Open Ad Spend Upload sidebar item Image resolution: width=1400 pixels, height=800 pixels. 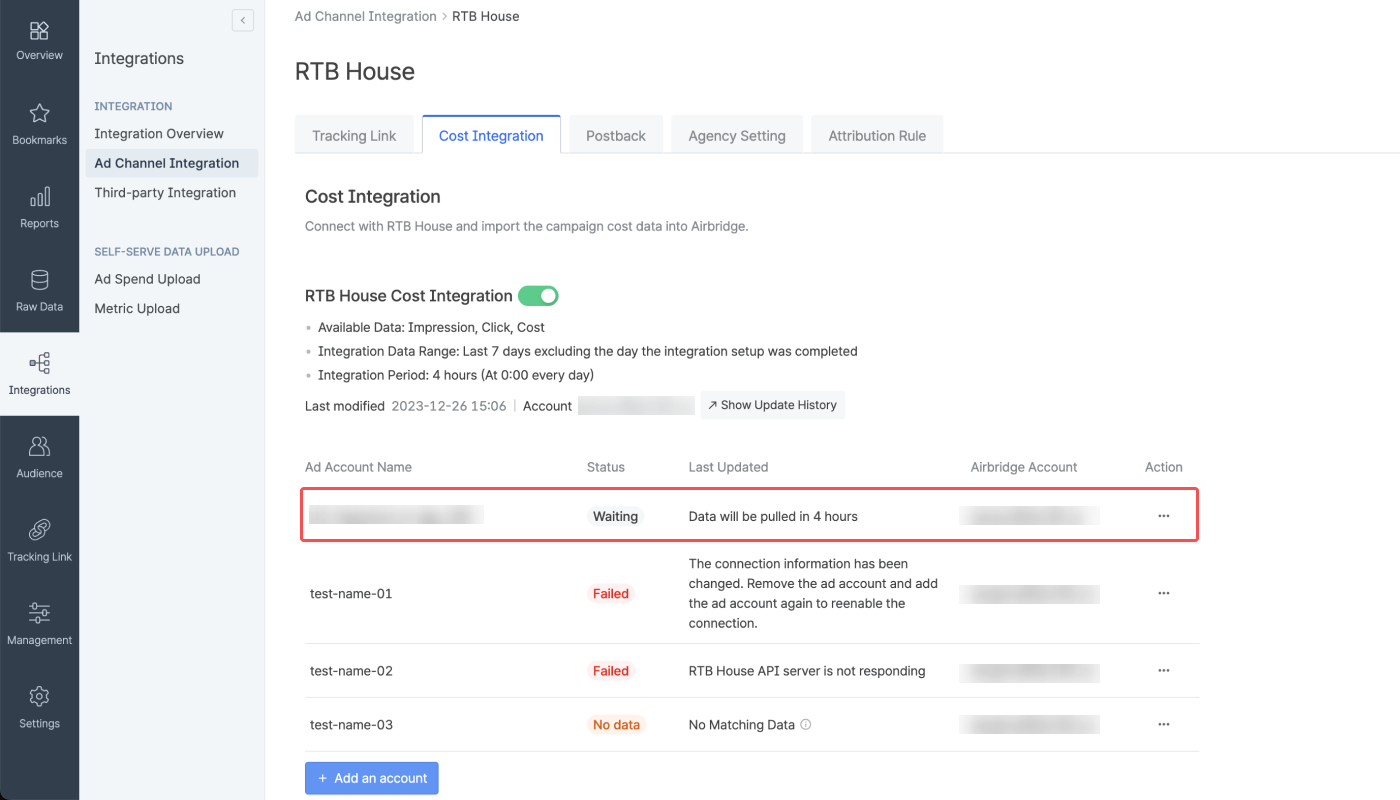point(147,279)
